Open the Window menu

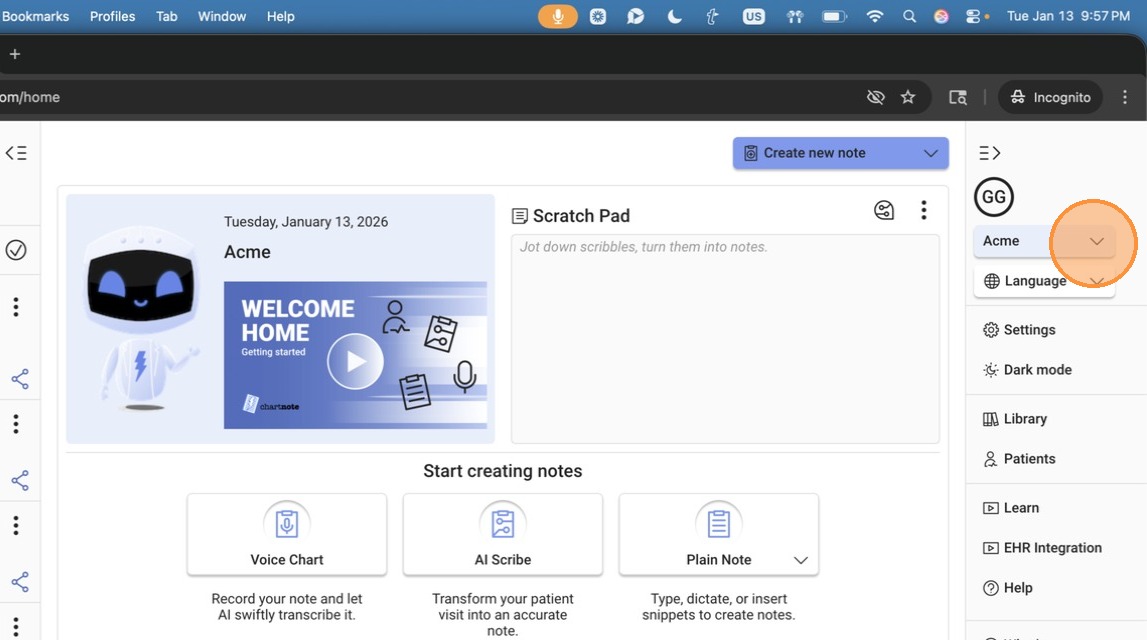tap(222, 16)
